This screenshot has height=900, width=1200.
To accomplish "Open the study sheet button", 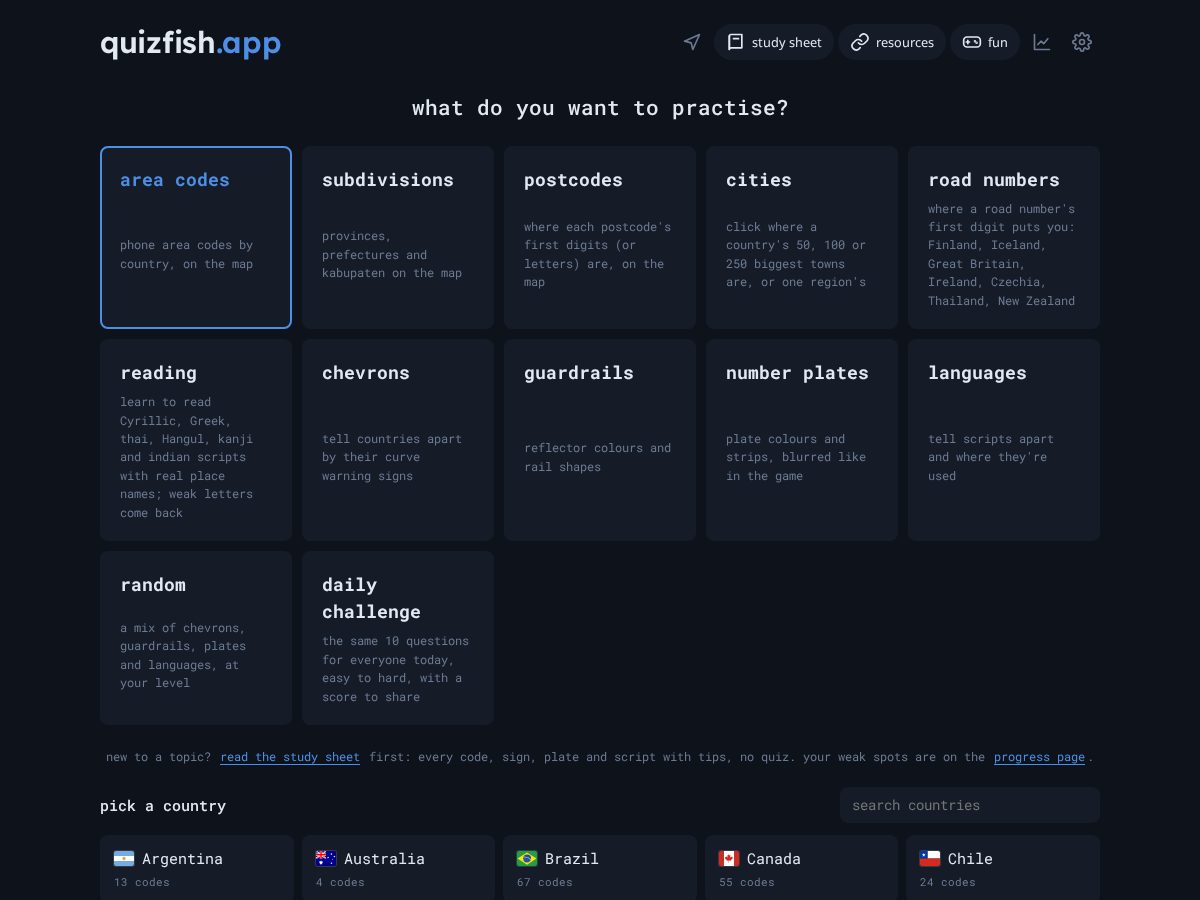I will coord(774,42).
